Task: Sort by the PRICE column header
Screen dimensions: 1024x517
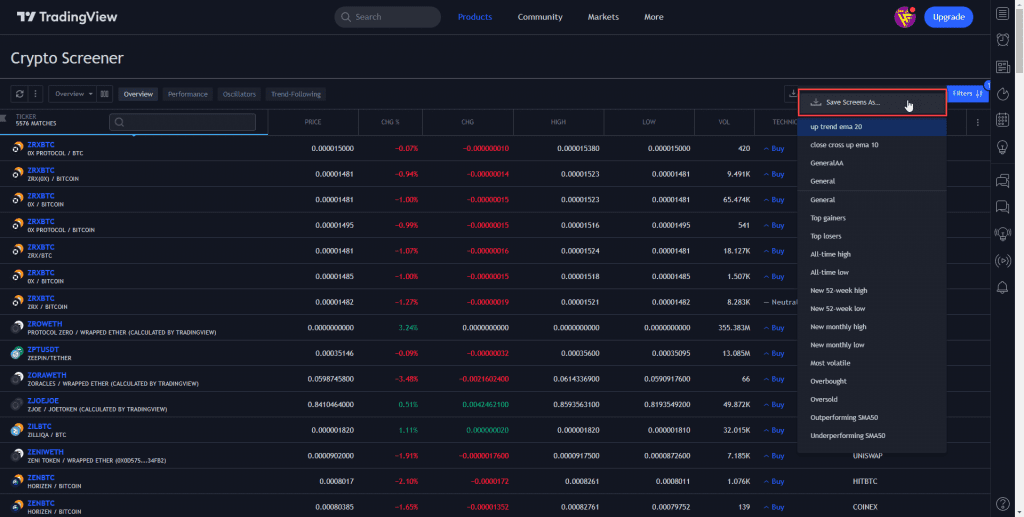Action: [x=313, y=122]
